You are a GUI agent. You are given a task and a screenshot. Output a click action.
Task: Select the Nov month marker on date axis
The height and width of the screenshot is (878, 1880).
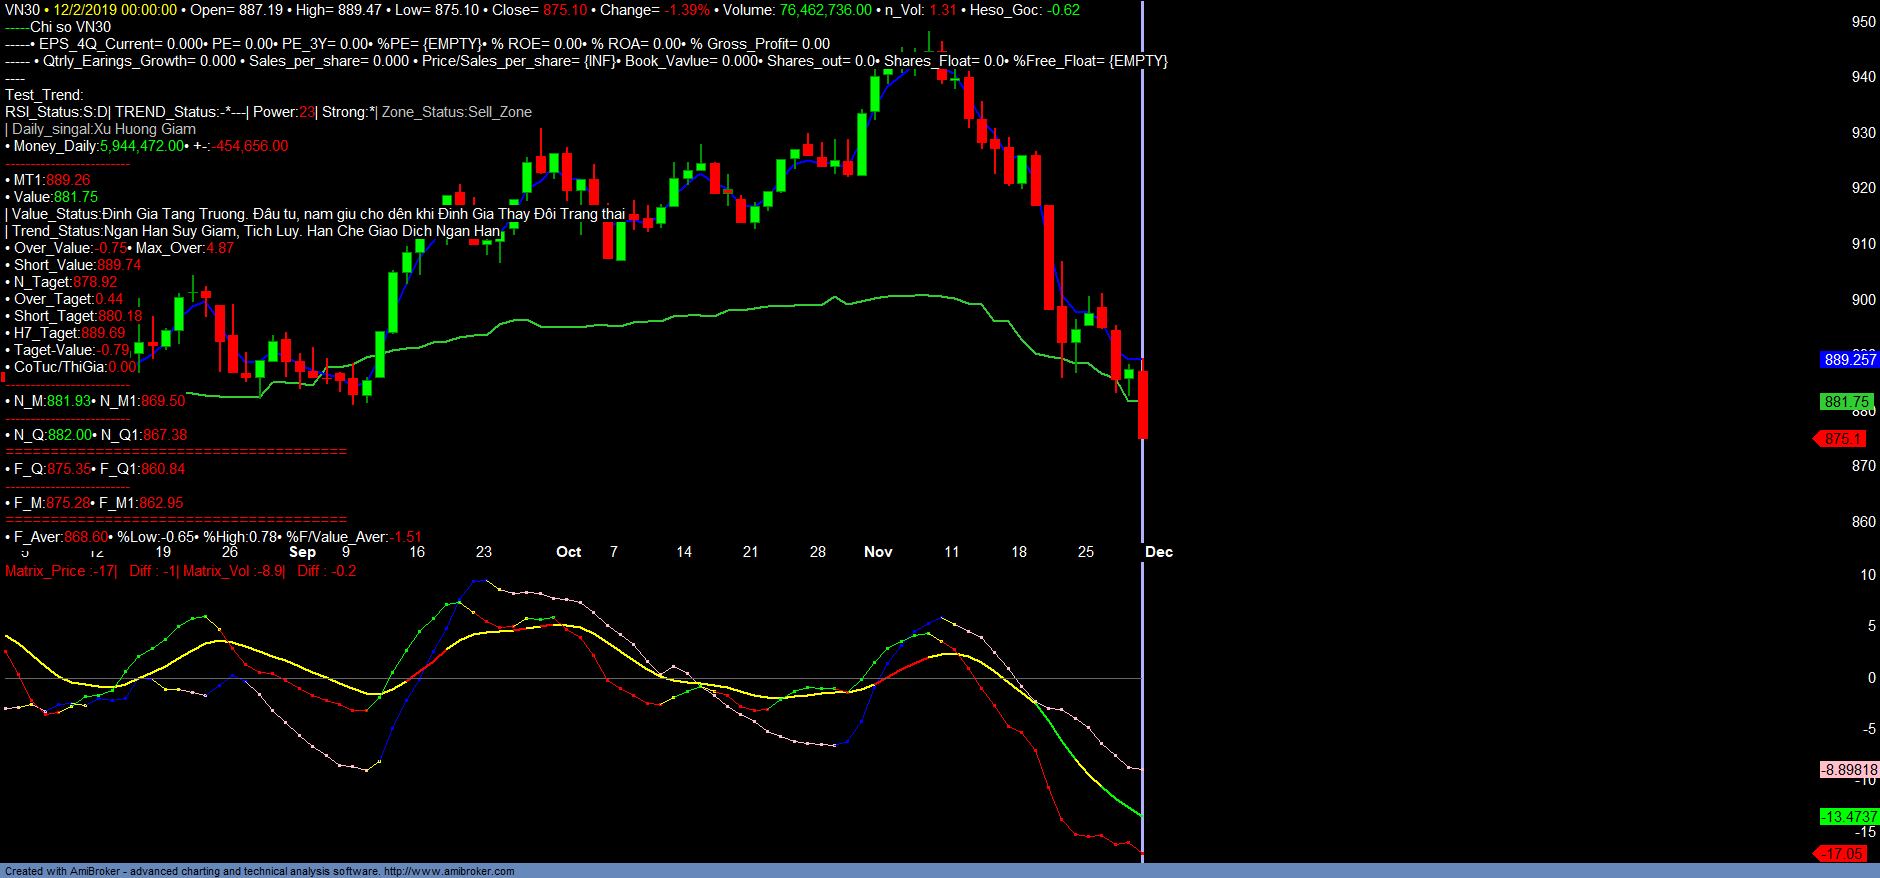[878, 552]
